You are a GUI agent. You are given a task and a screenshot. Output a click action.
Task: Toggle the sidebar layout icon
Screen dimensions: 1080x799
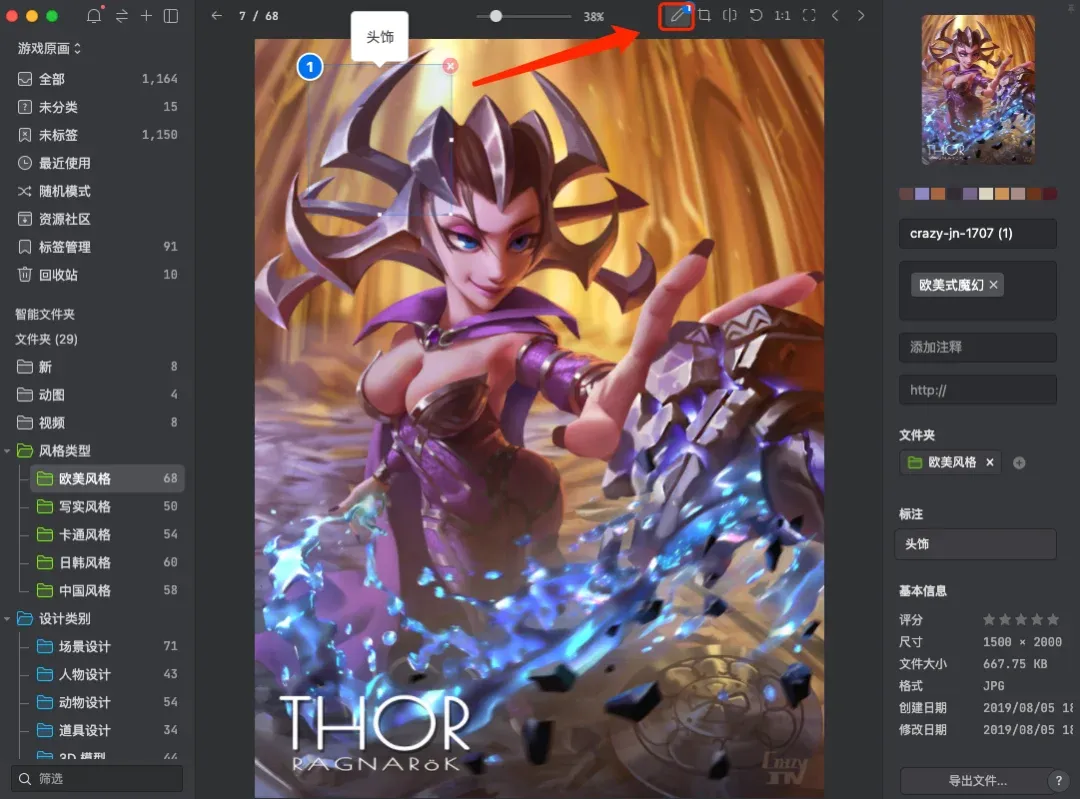171,15
